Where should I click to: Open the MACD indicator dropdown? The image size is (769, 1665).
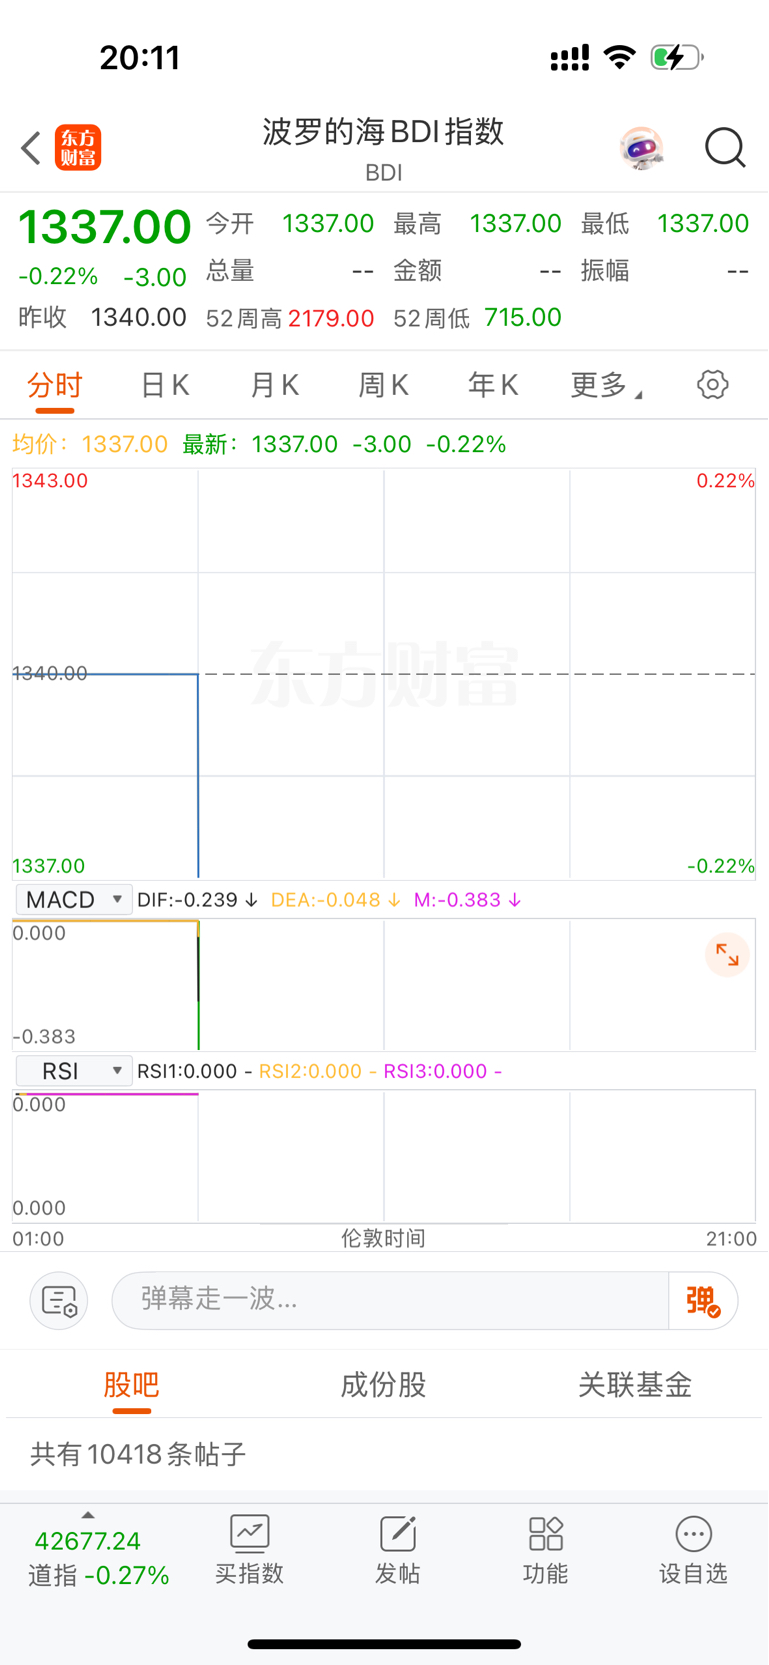point(74,899)
